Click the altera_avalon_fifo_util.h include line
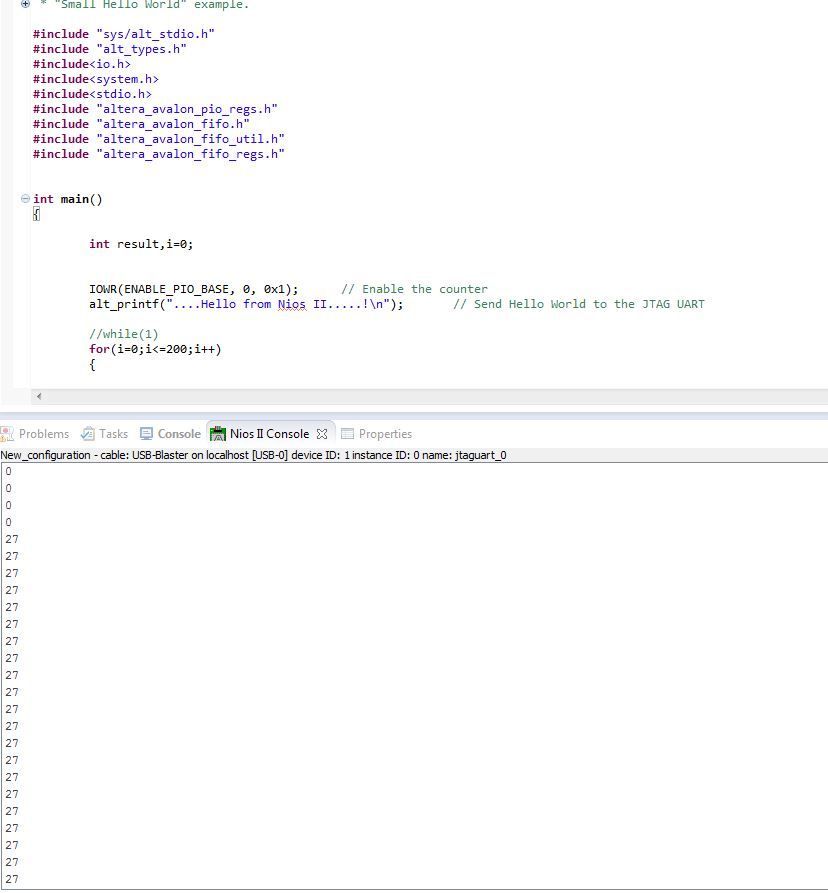 158,139
